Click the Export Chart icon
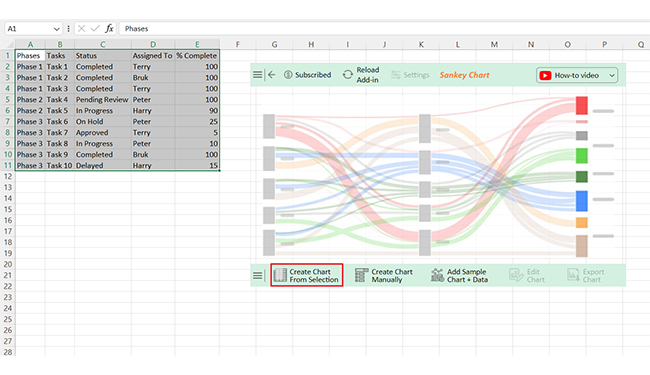The image size is (650, 375). [x=573, y=275]
